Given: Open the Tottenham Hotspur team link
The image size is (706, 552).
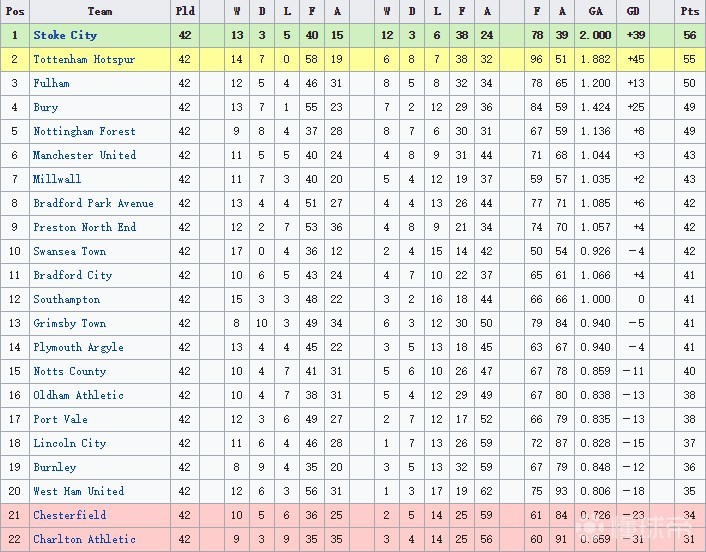Looking at the screenshot, I should click(84, 59).
